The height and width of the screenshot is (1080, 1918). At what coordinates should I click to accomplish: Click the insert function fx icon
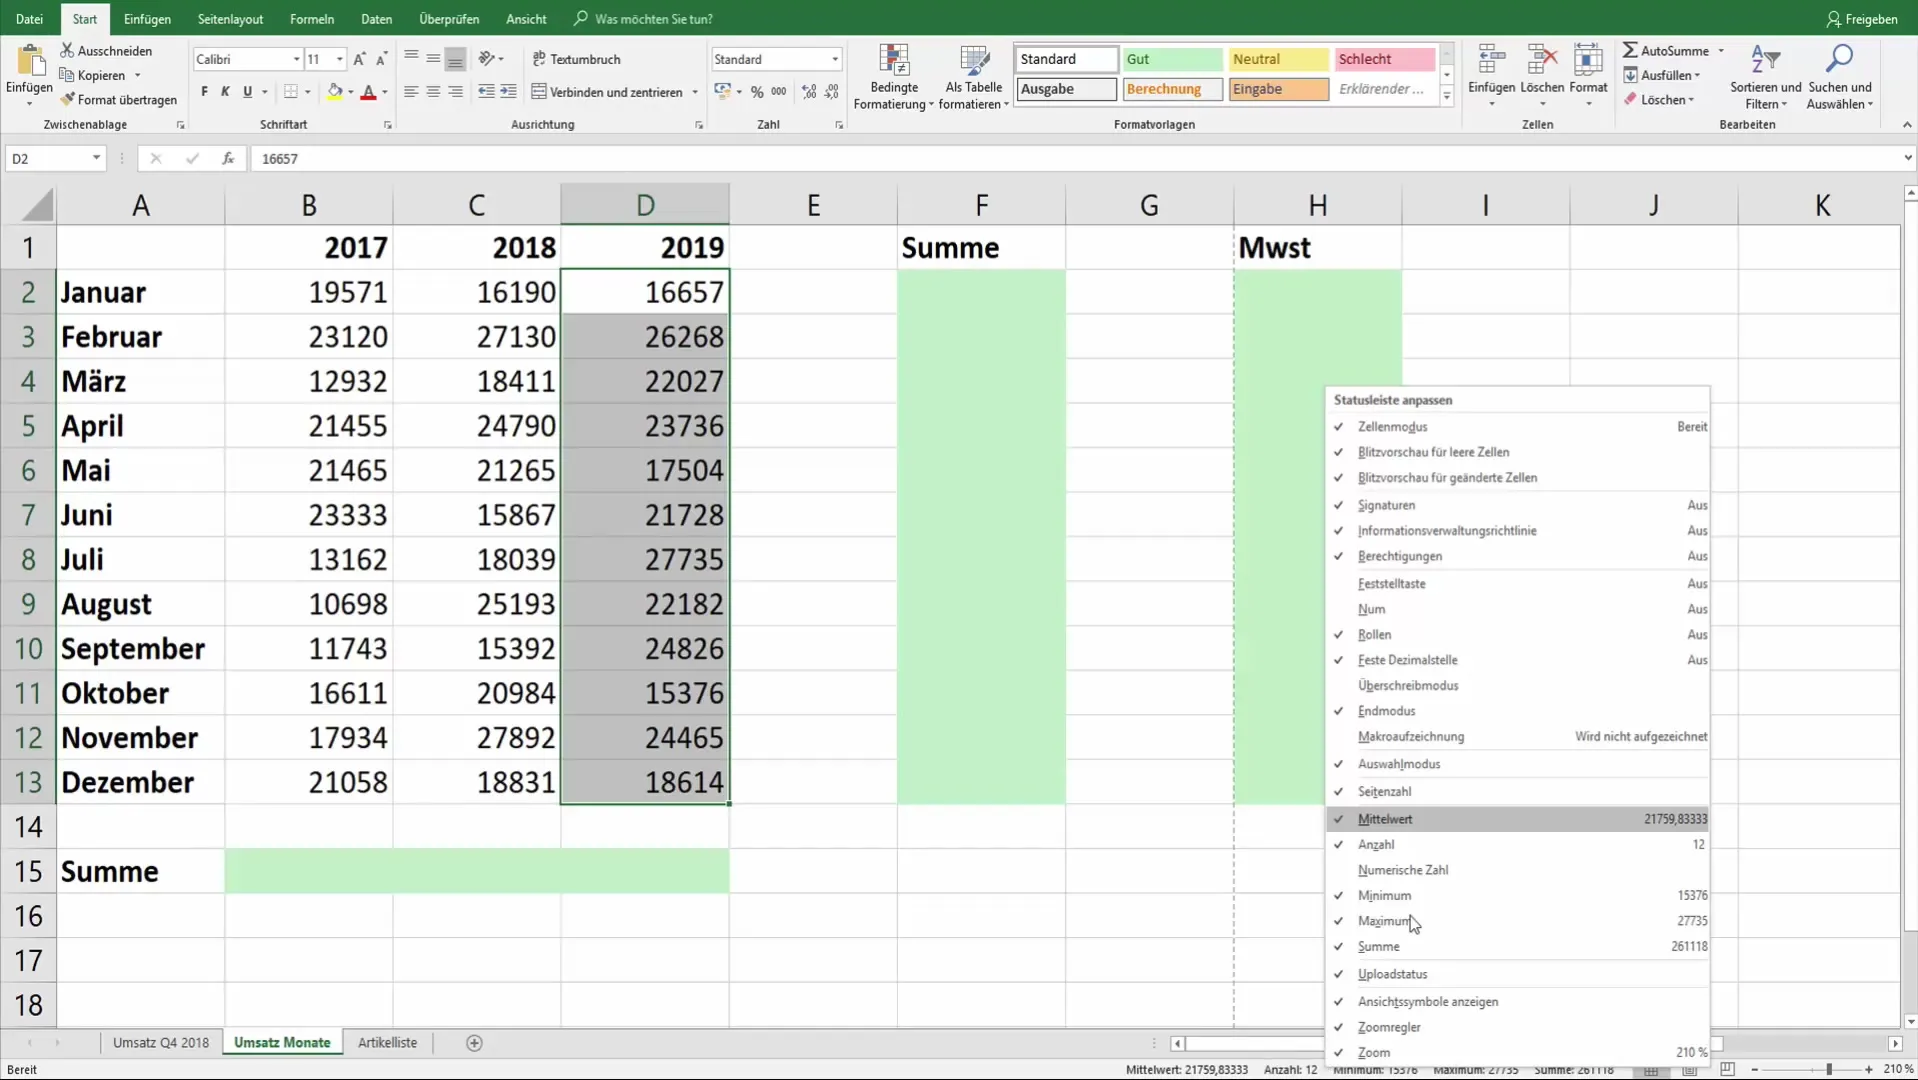pos(228,158)
